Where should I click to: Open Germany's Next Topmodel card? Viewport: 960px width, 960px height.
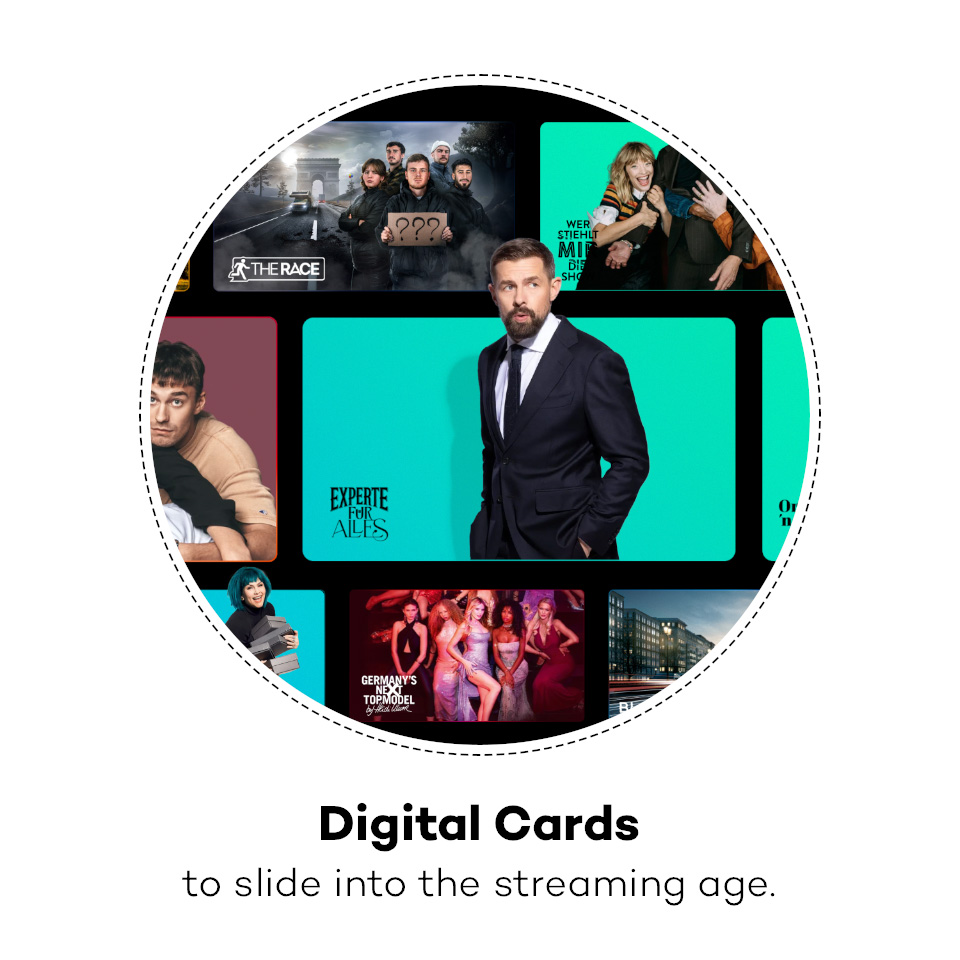pyautogui.click(x=467, y=655)
